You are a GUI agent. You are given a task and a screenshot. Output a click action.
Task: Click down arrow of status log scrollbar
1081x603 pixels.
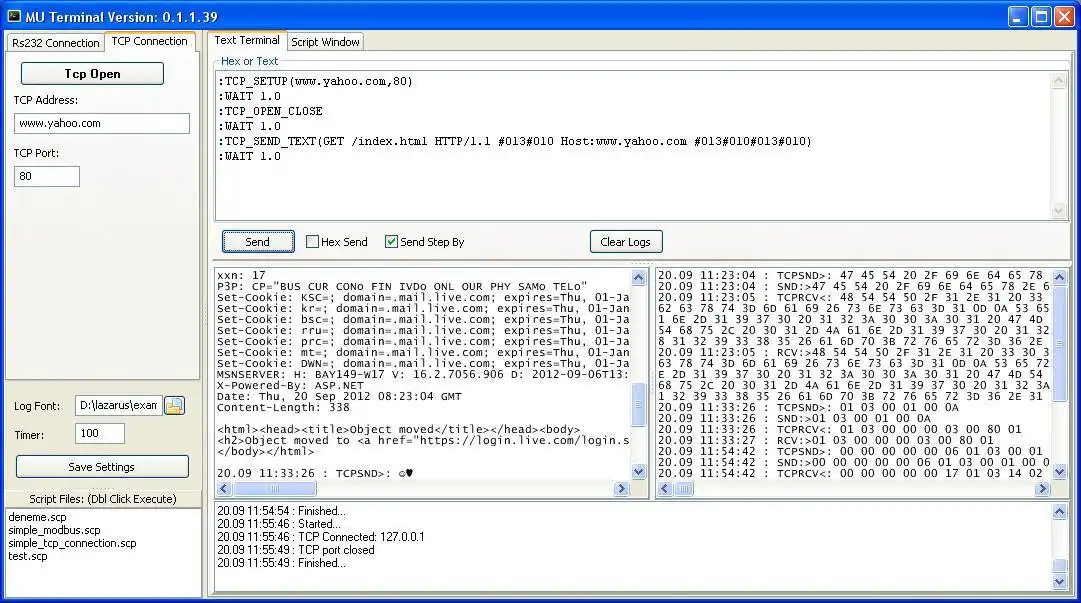click(x=1060, y=582)
